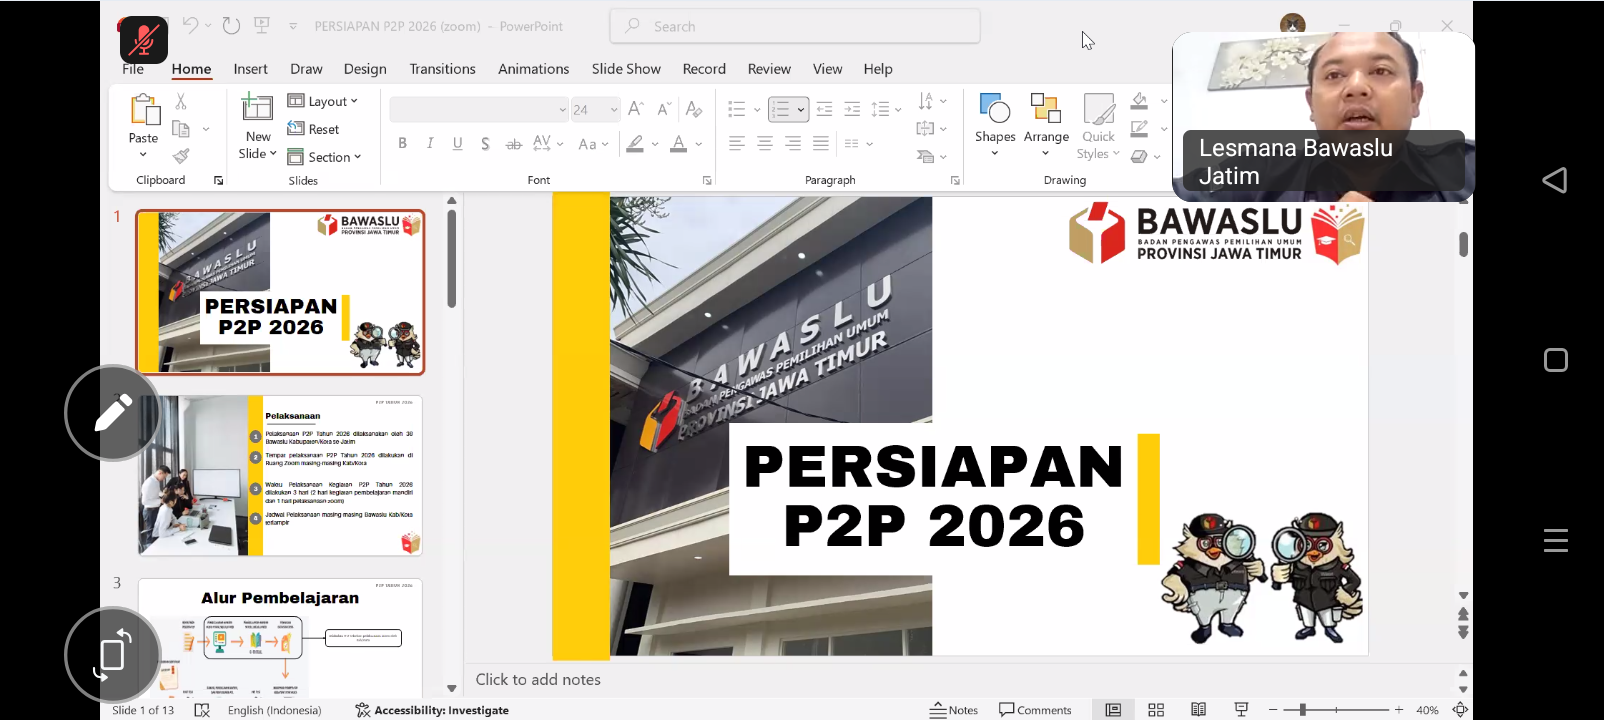The height and width of the screenshot is (720, 1604).
Task: Apply Shape Fill paint bucket
Action: tap(1139, 101)
